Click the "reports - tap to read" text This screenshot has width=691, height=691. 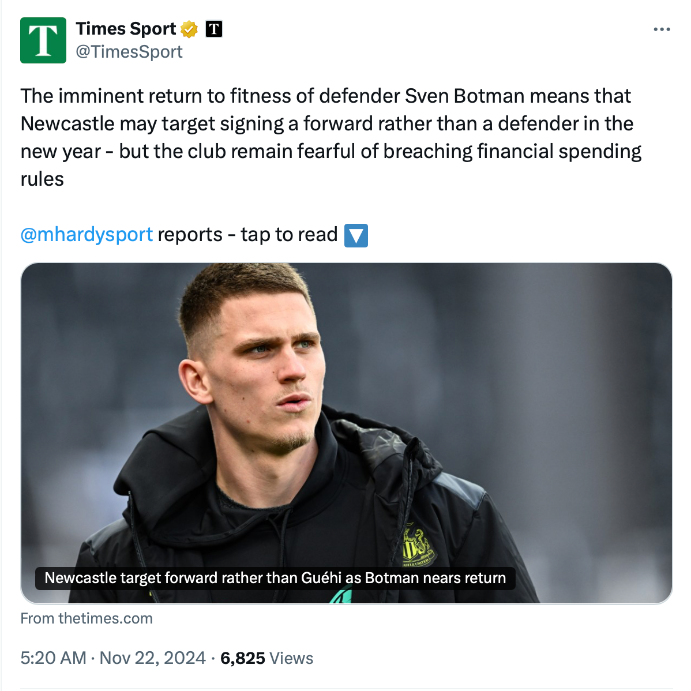tap(248, 235)
